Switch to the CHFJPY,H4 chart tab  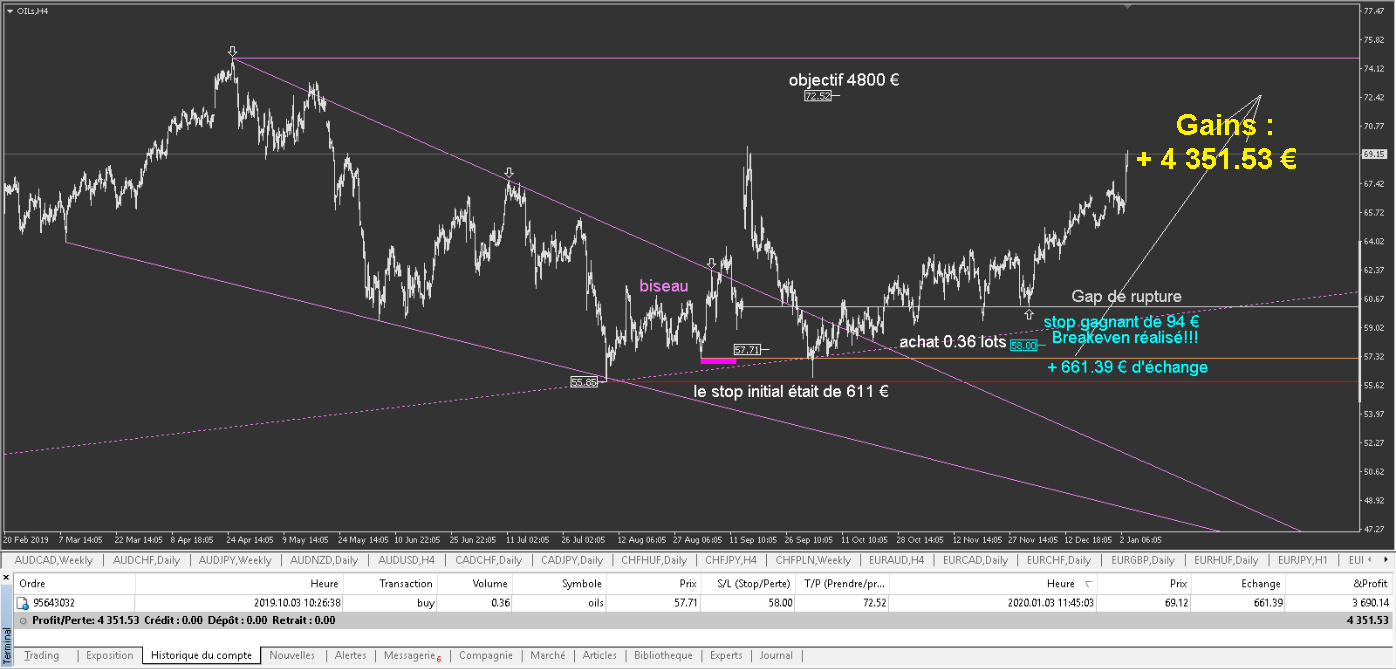(x=731, y=560)
